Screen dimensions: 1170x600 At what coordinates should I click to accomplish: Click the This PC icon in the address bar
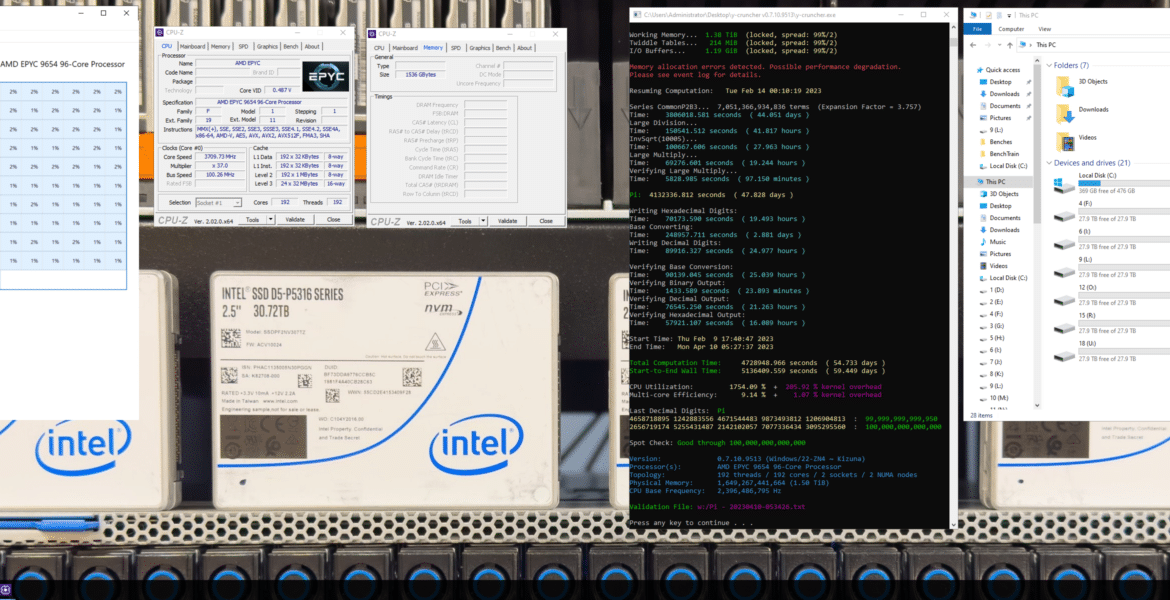pyautogui.click(x=1024, y=45)
